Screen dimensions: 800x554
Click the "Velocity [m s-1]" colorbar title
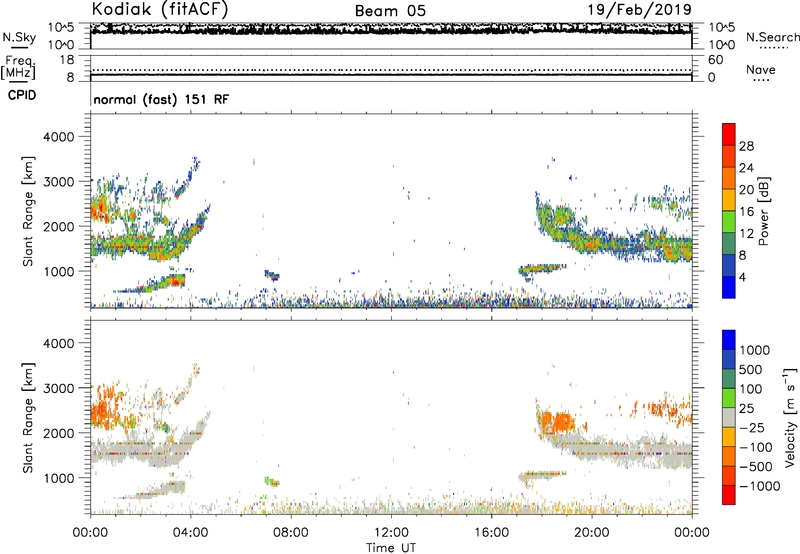pyautogui.click(x=790, y=417)
